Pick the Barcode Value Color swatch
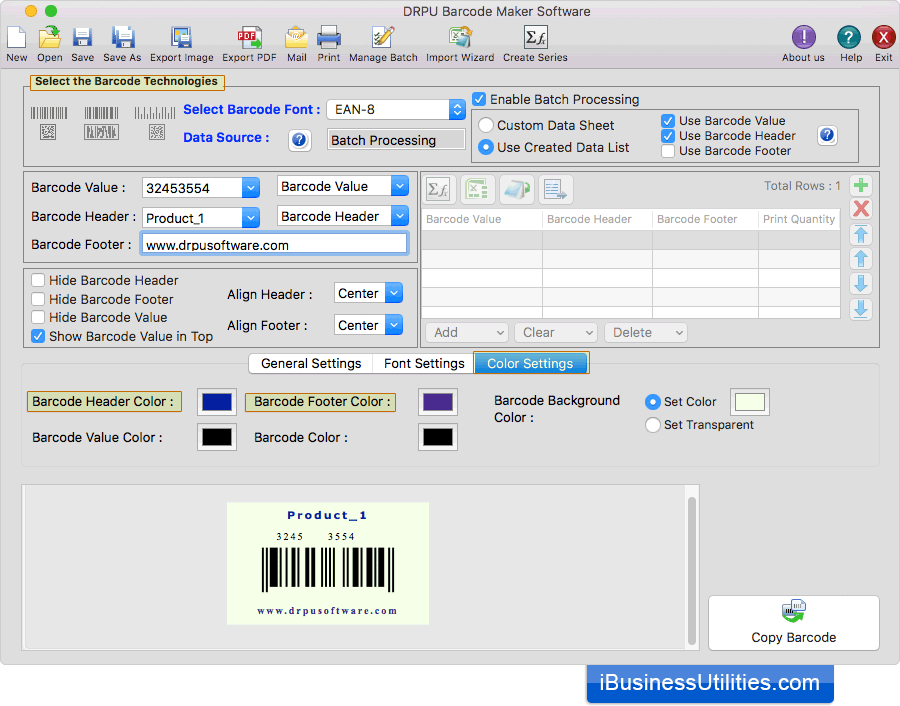 tap(217, 437)
